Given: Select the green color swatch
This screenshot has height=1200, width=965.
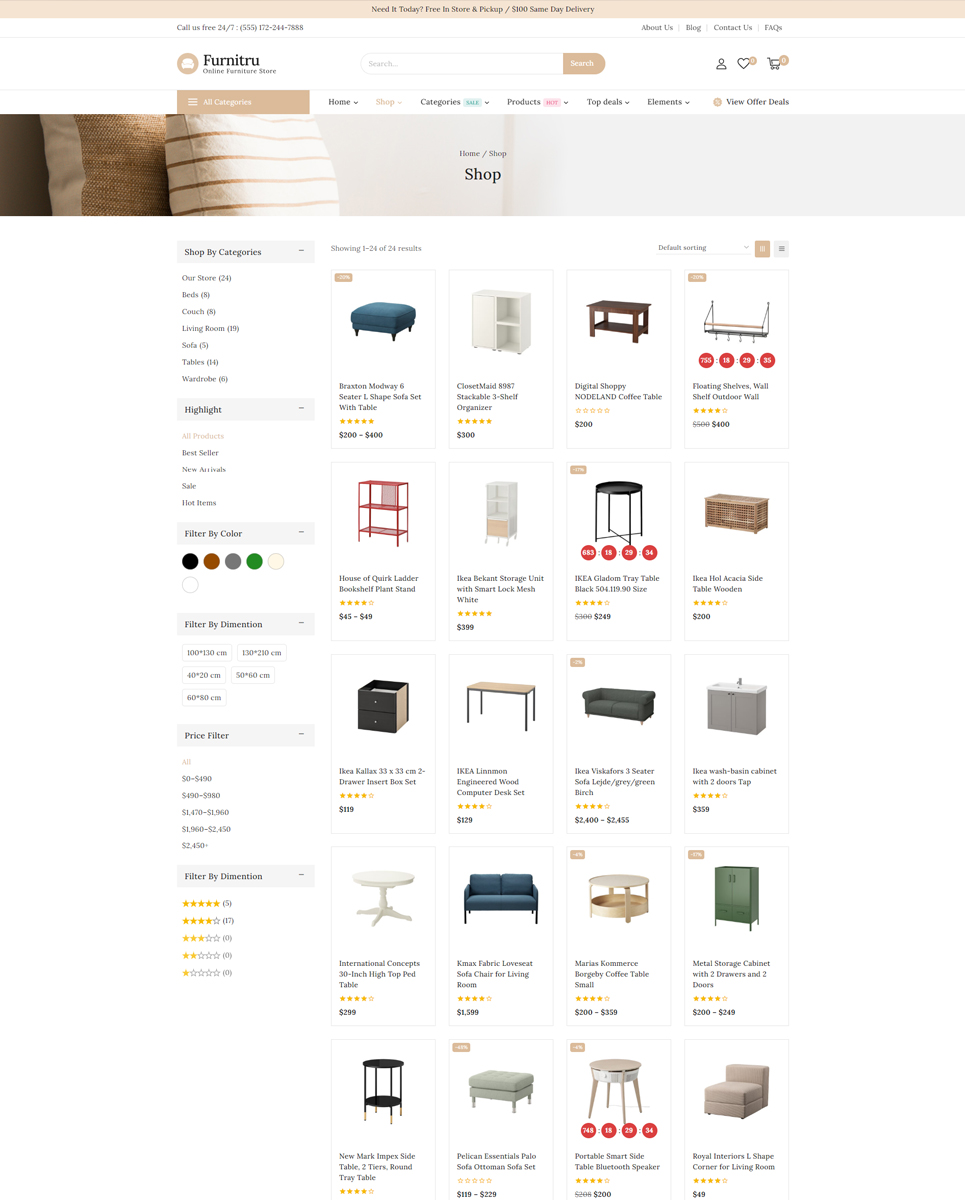Looking at the screenshot, I should pyautogui.click(x=254, y=562).
